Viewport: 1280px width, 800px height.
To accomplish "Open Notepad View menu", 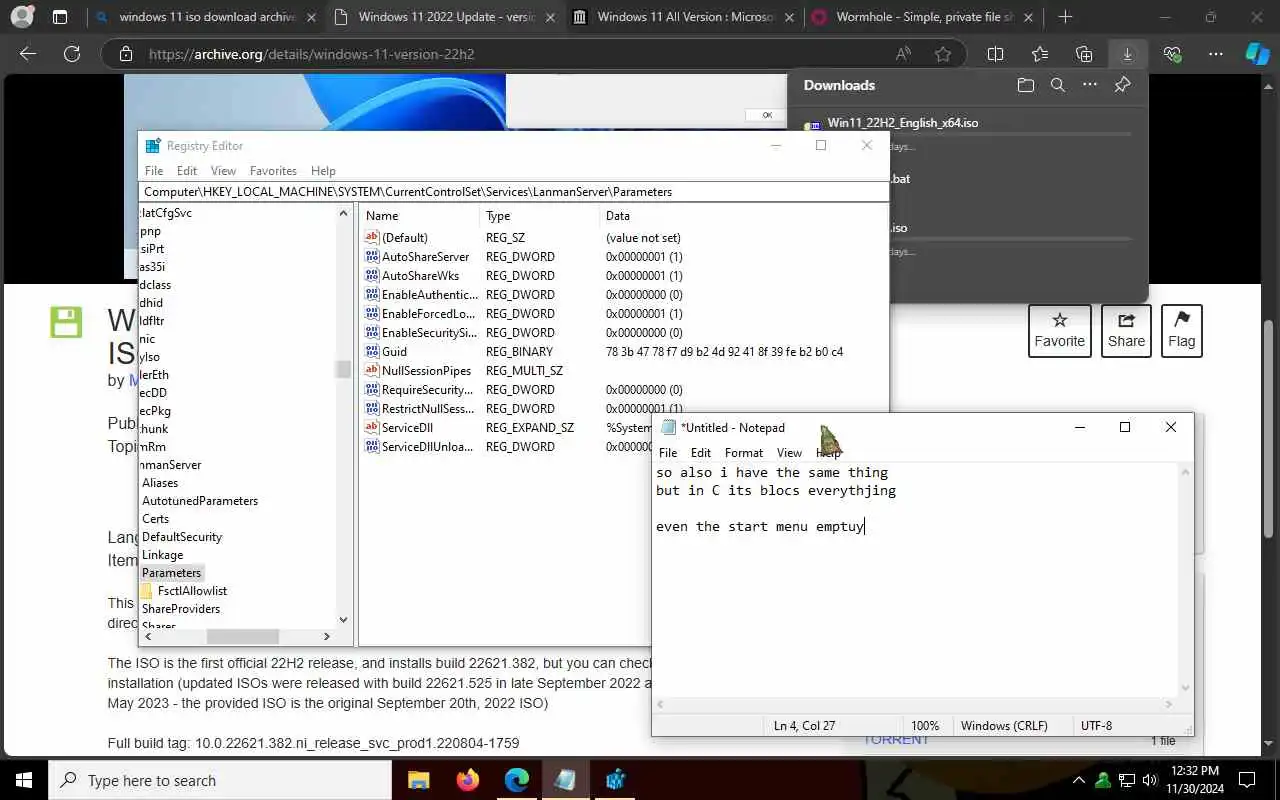I will coord(789,453).
